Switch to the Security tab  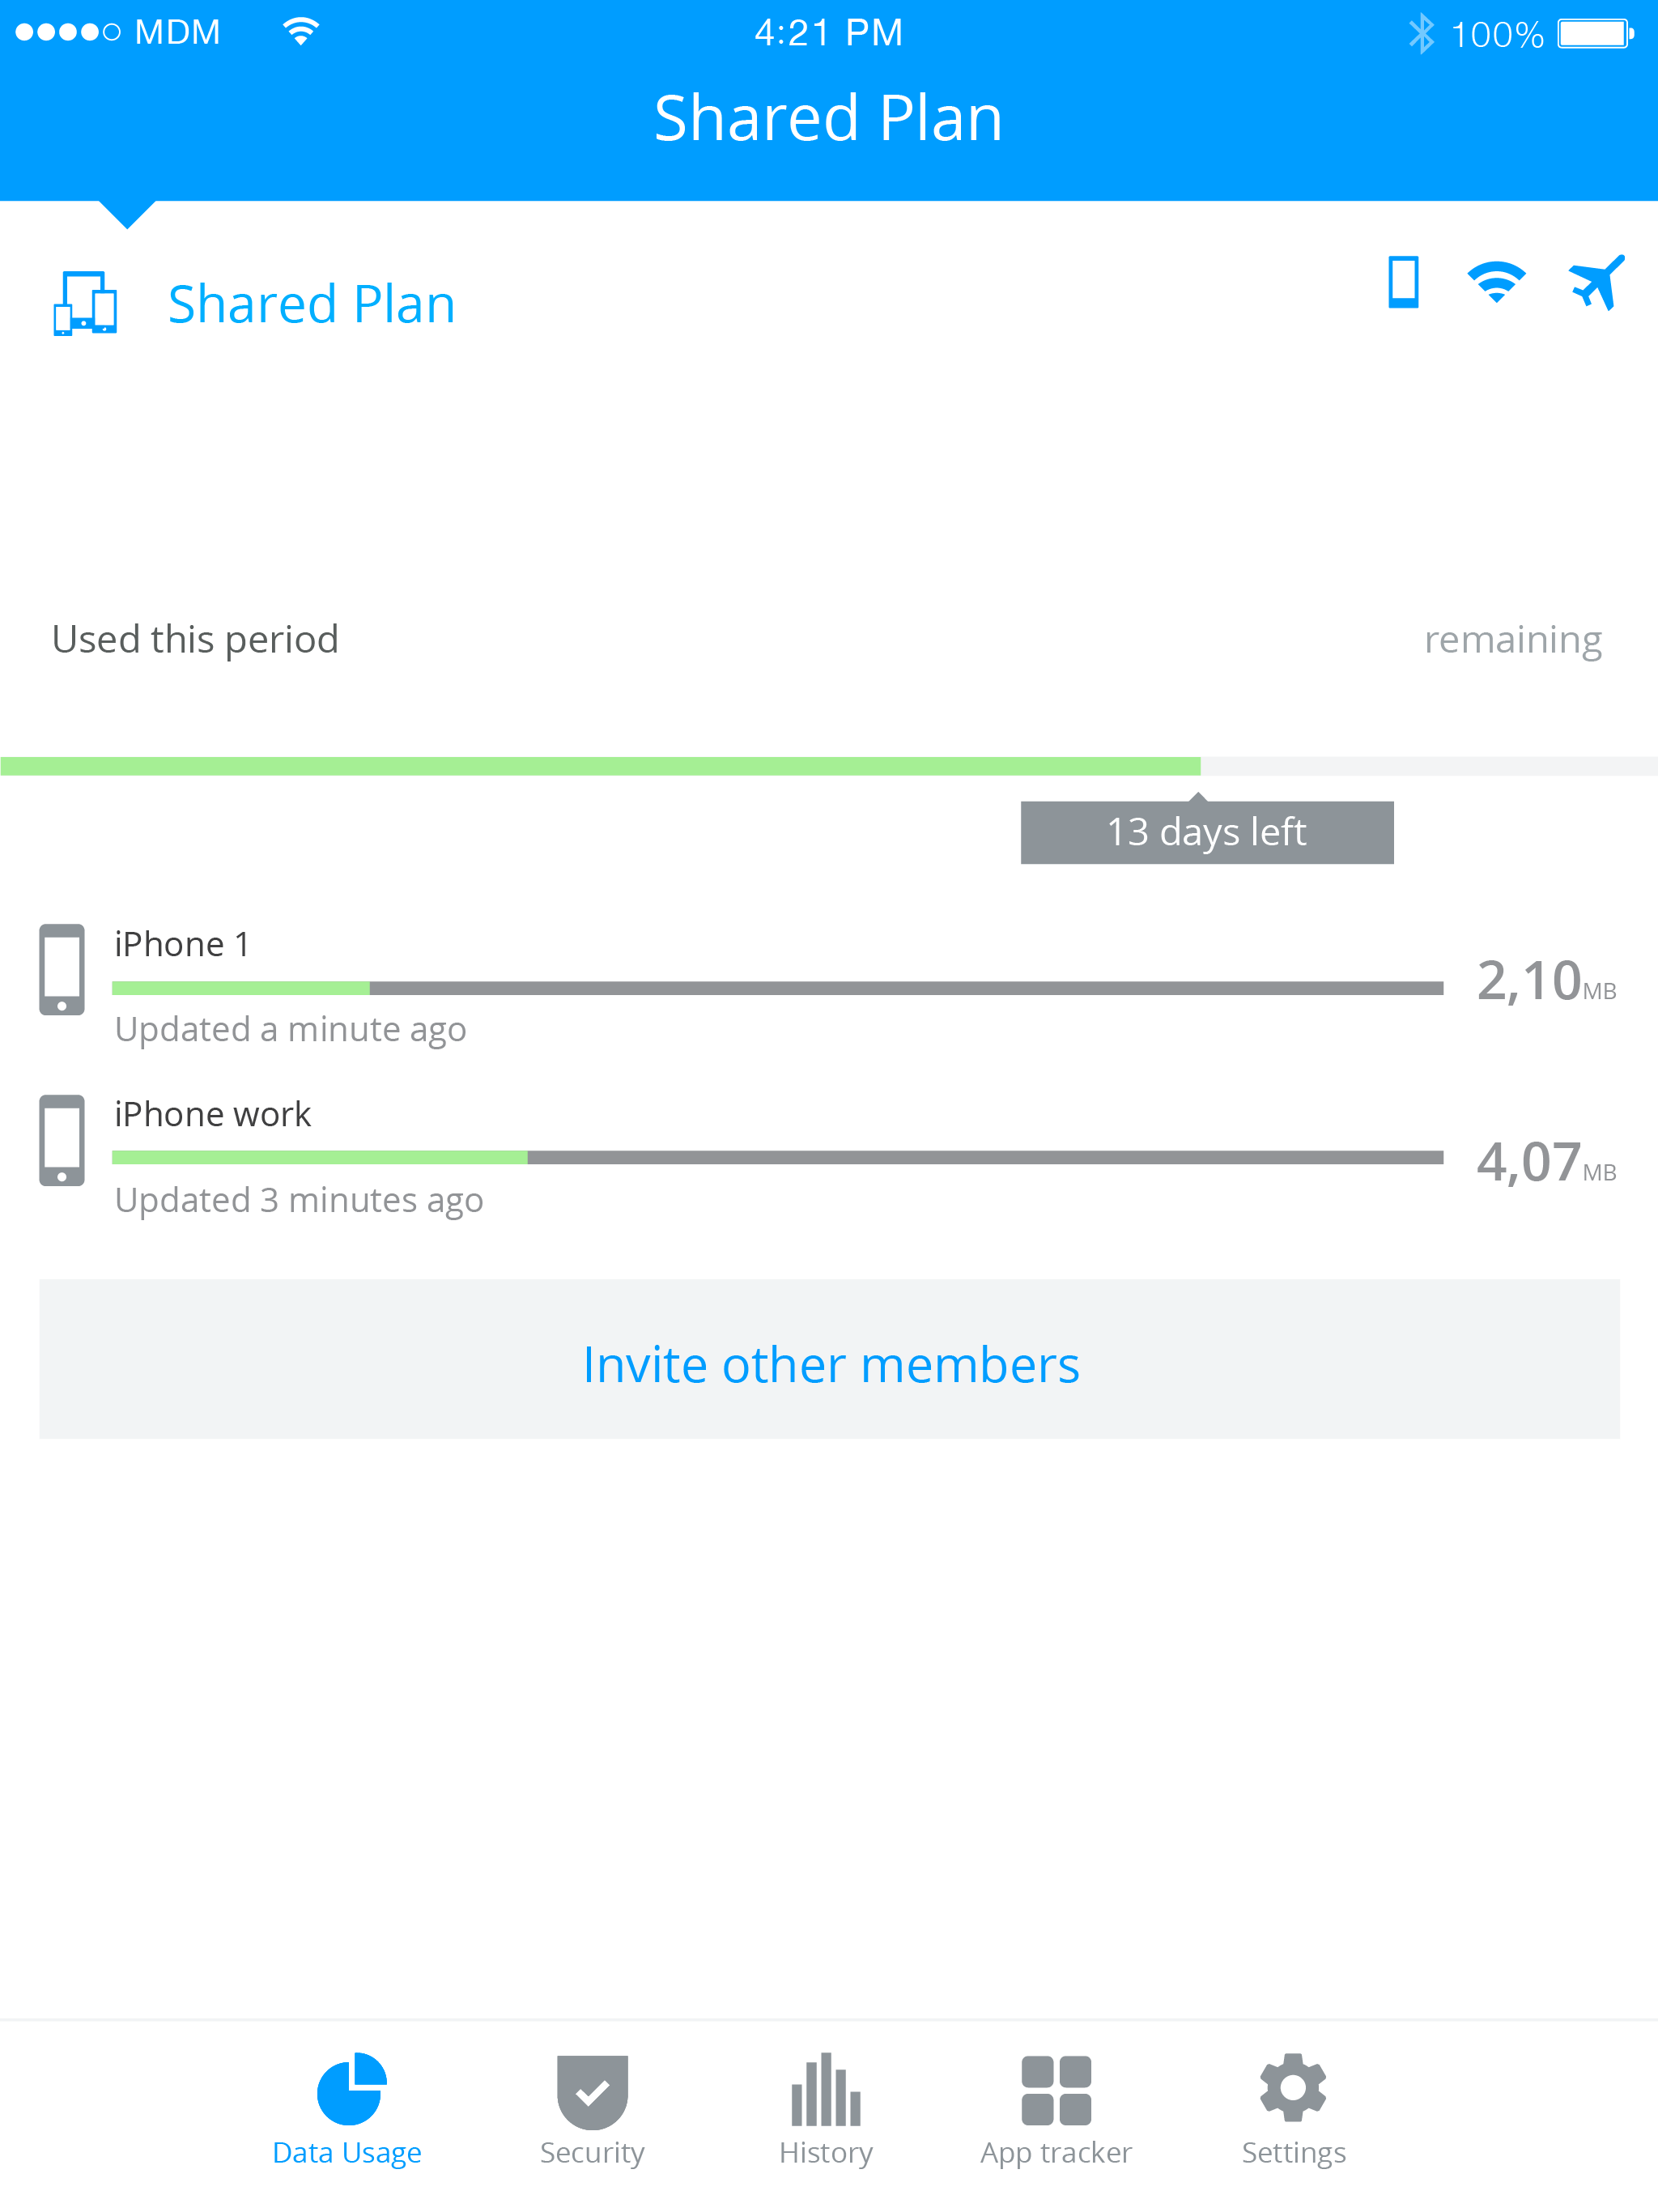tap(592, 2108)
